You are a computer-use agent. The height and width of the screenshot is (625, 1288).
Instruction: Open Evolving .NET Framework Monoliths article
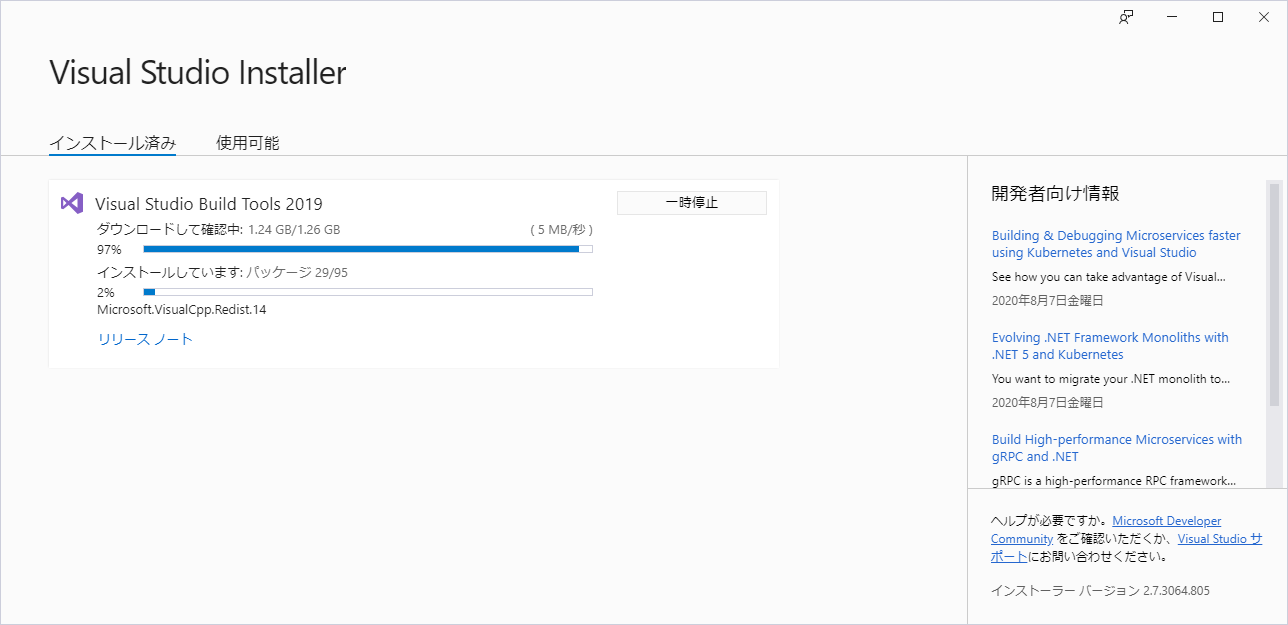pos(1110,346)
